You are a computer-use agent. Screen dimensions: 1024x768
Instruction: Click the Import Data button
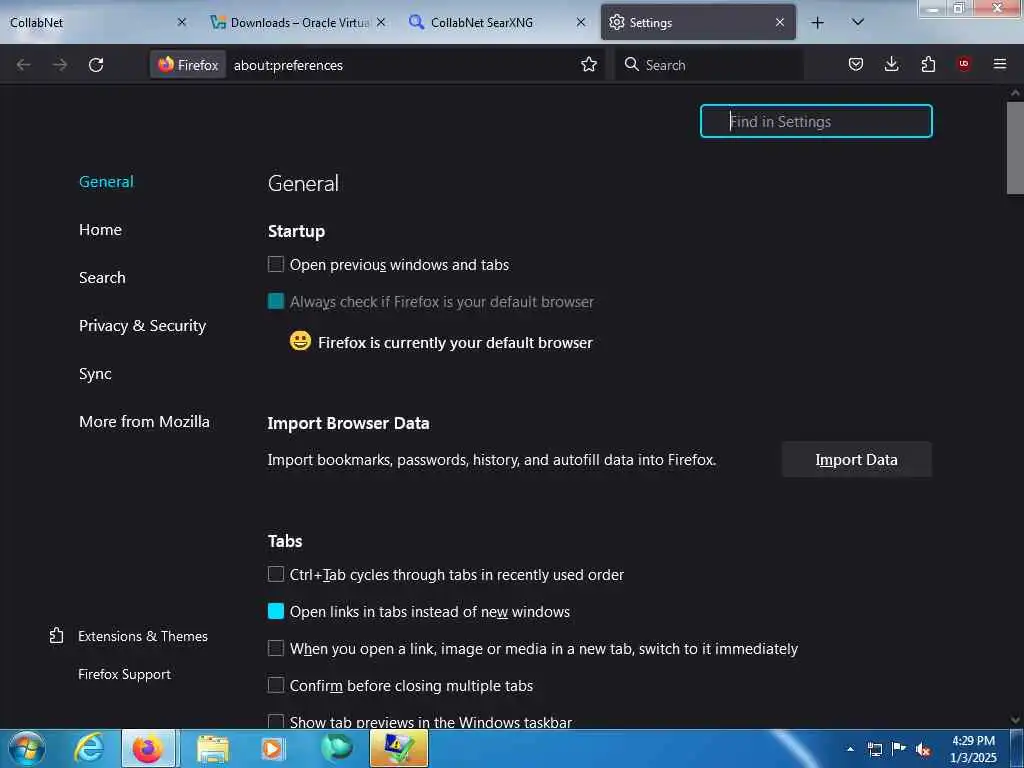click(856, 459)
